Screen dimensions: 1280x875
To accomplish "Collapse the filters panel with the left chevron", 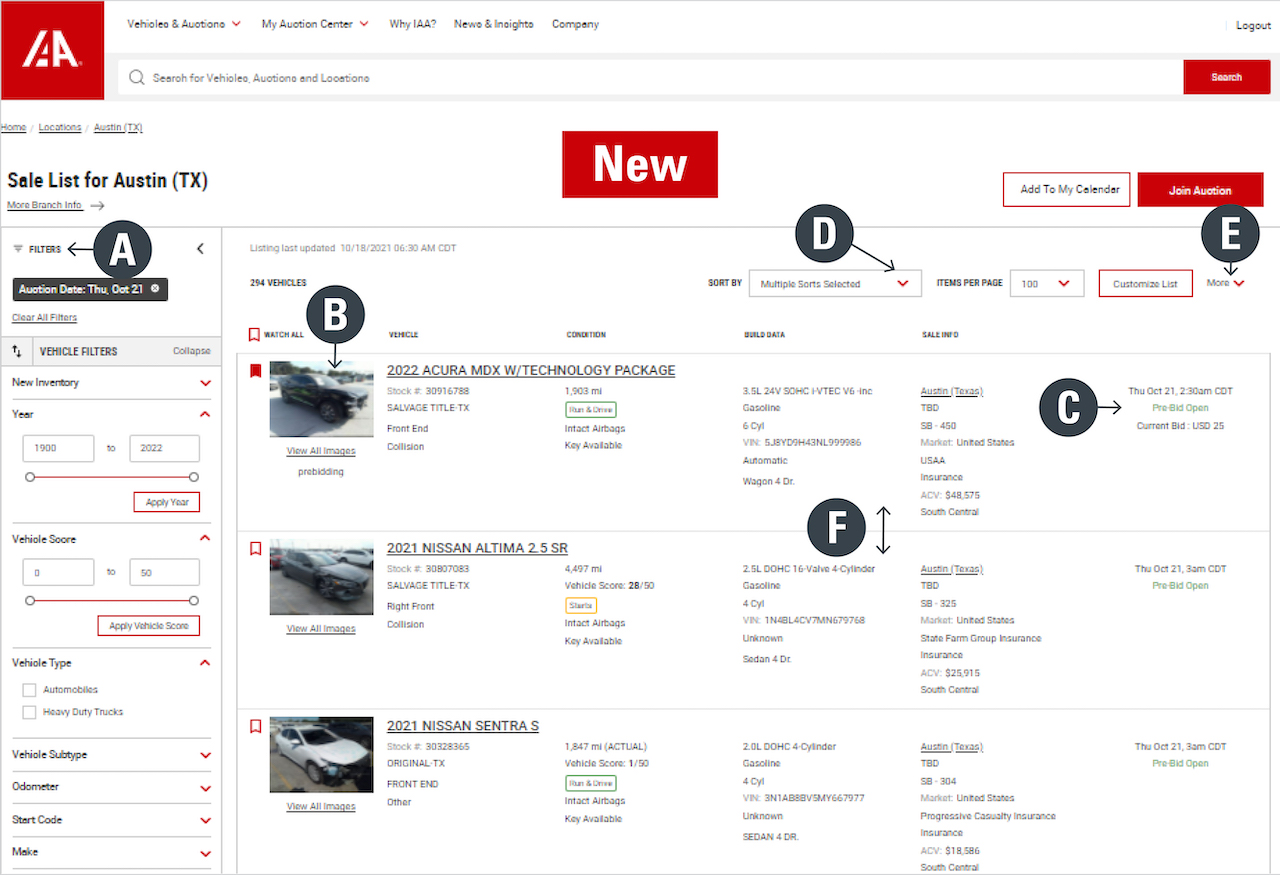I will (x=200, y=249).
